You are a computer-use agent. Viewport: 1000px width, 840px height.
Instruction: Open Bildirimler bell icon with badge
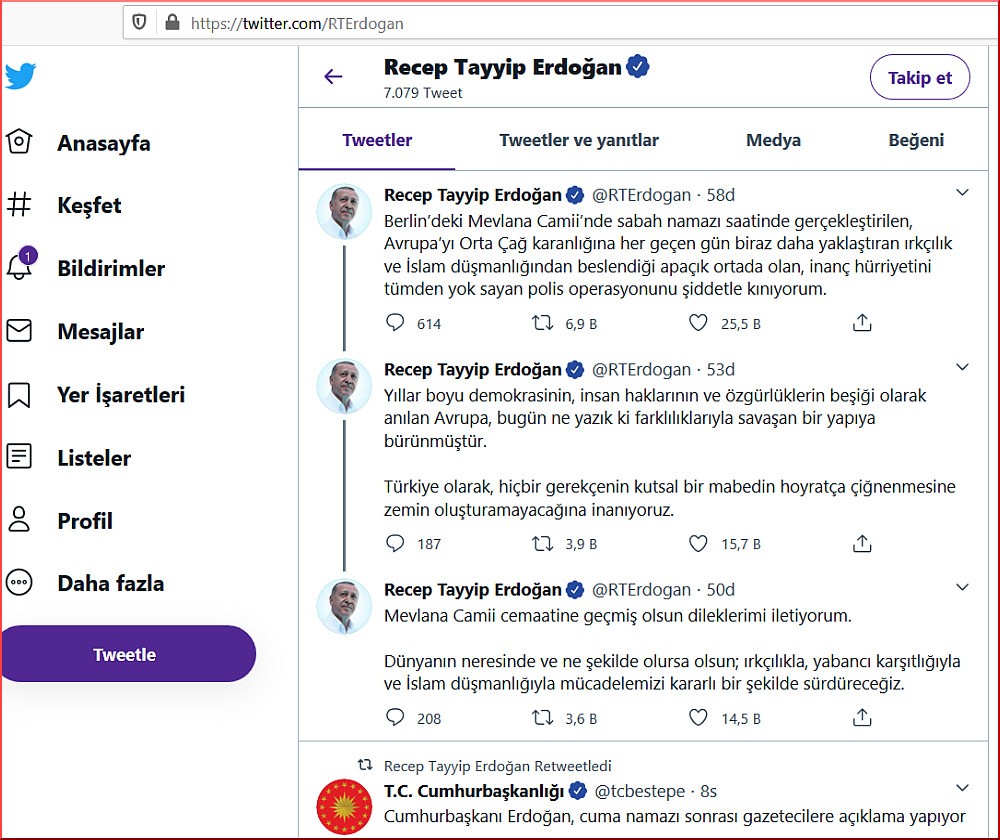[x=20, y=265]
